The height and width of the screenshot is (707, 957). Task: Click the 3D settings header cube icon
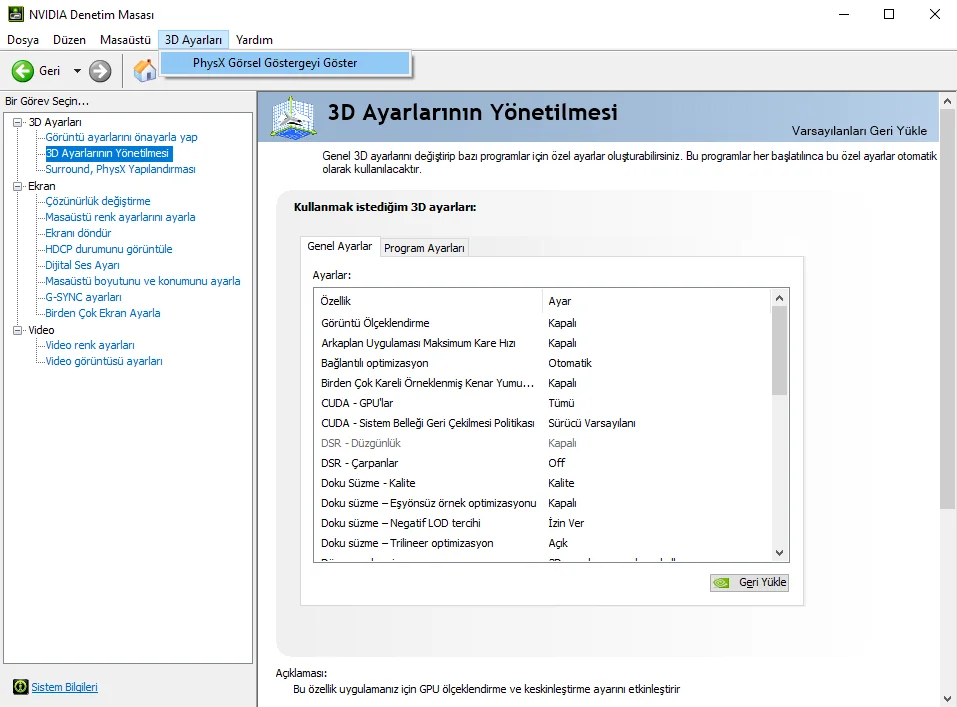(x=294, y=118)
